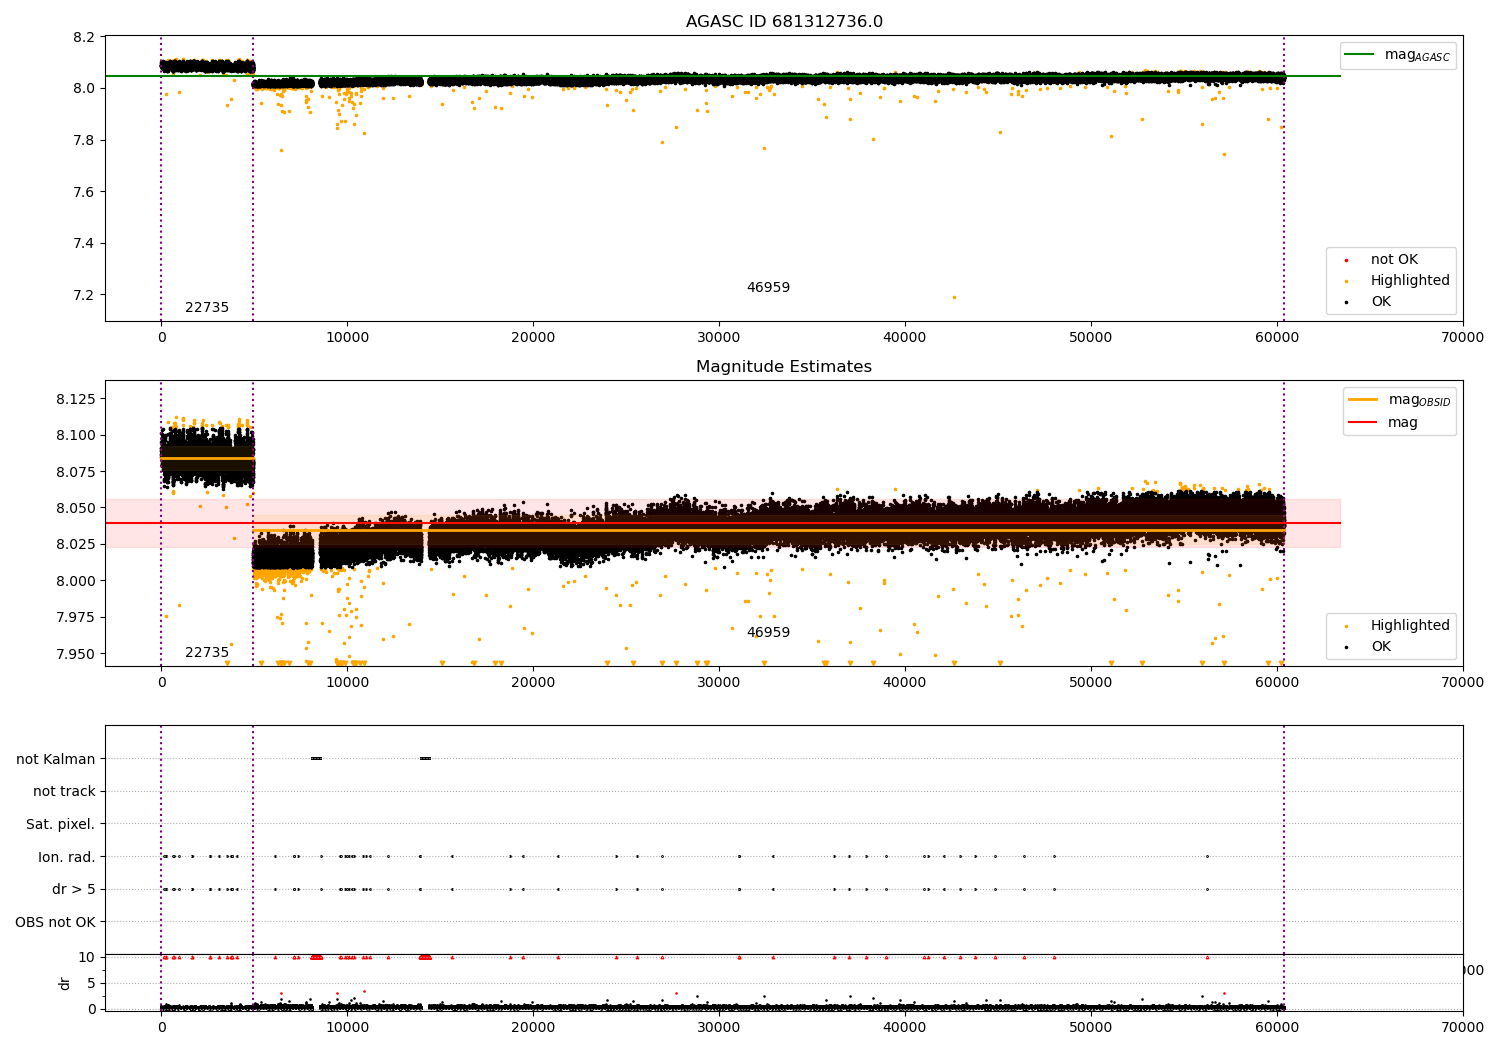Click the 22735 label in the top plot
This screenshot has width=1500, height=1050.
pyautogui.click(x=207, y=308)
